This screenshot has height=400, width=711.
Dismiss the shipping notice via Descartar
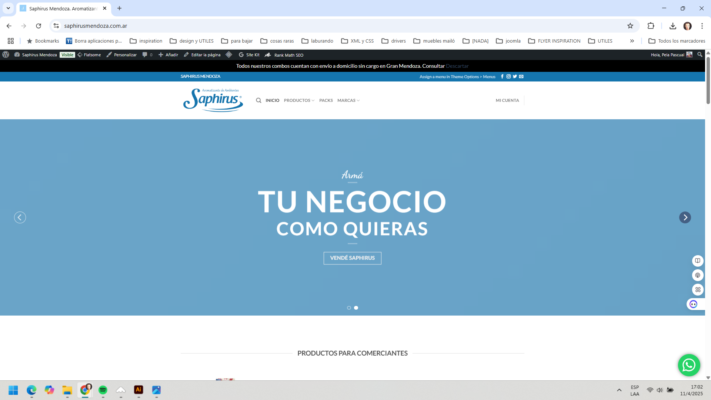(x=457, y=66)
